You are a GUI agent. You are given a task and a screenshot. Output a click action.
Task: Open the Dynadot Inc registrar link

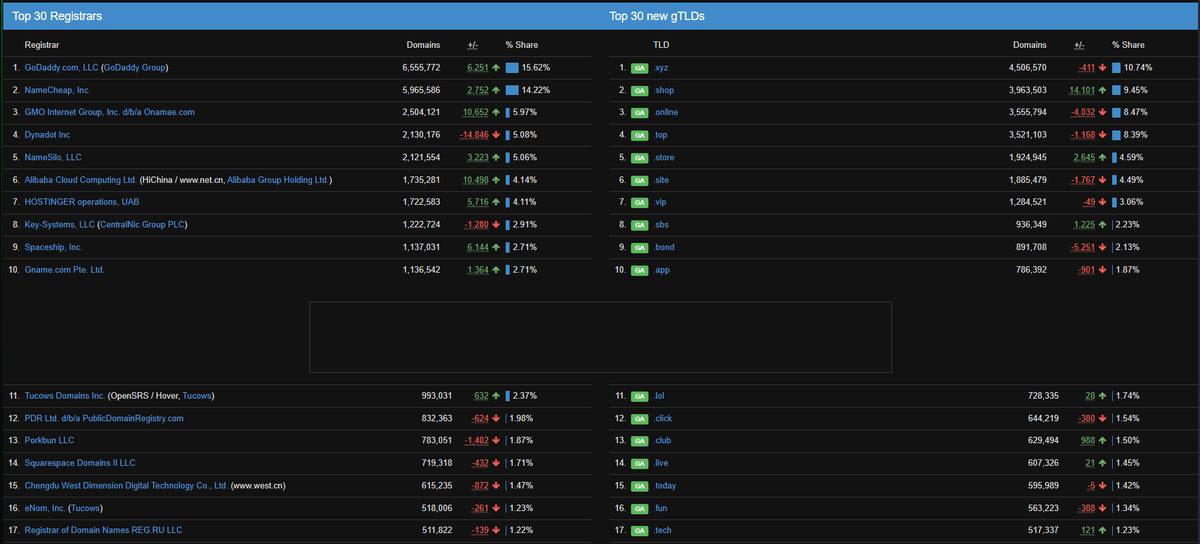point(47,134)
